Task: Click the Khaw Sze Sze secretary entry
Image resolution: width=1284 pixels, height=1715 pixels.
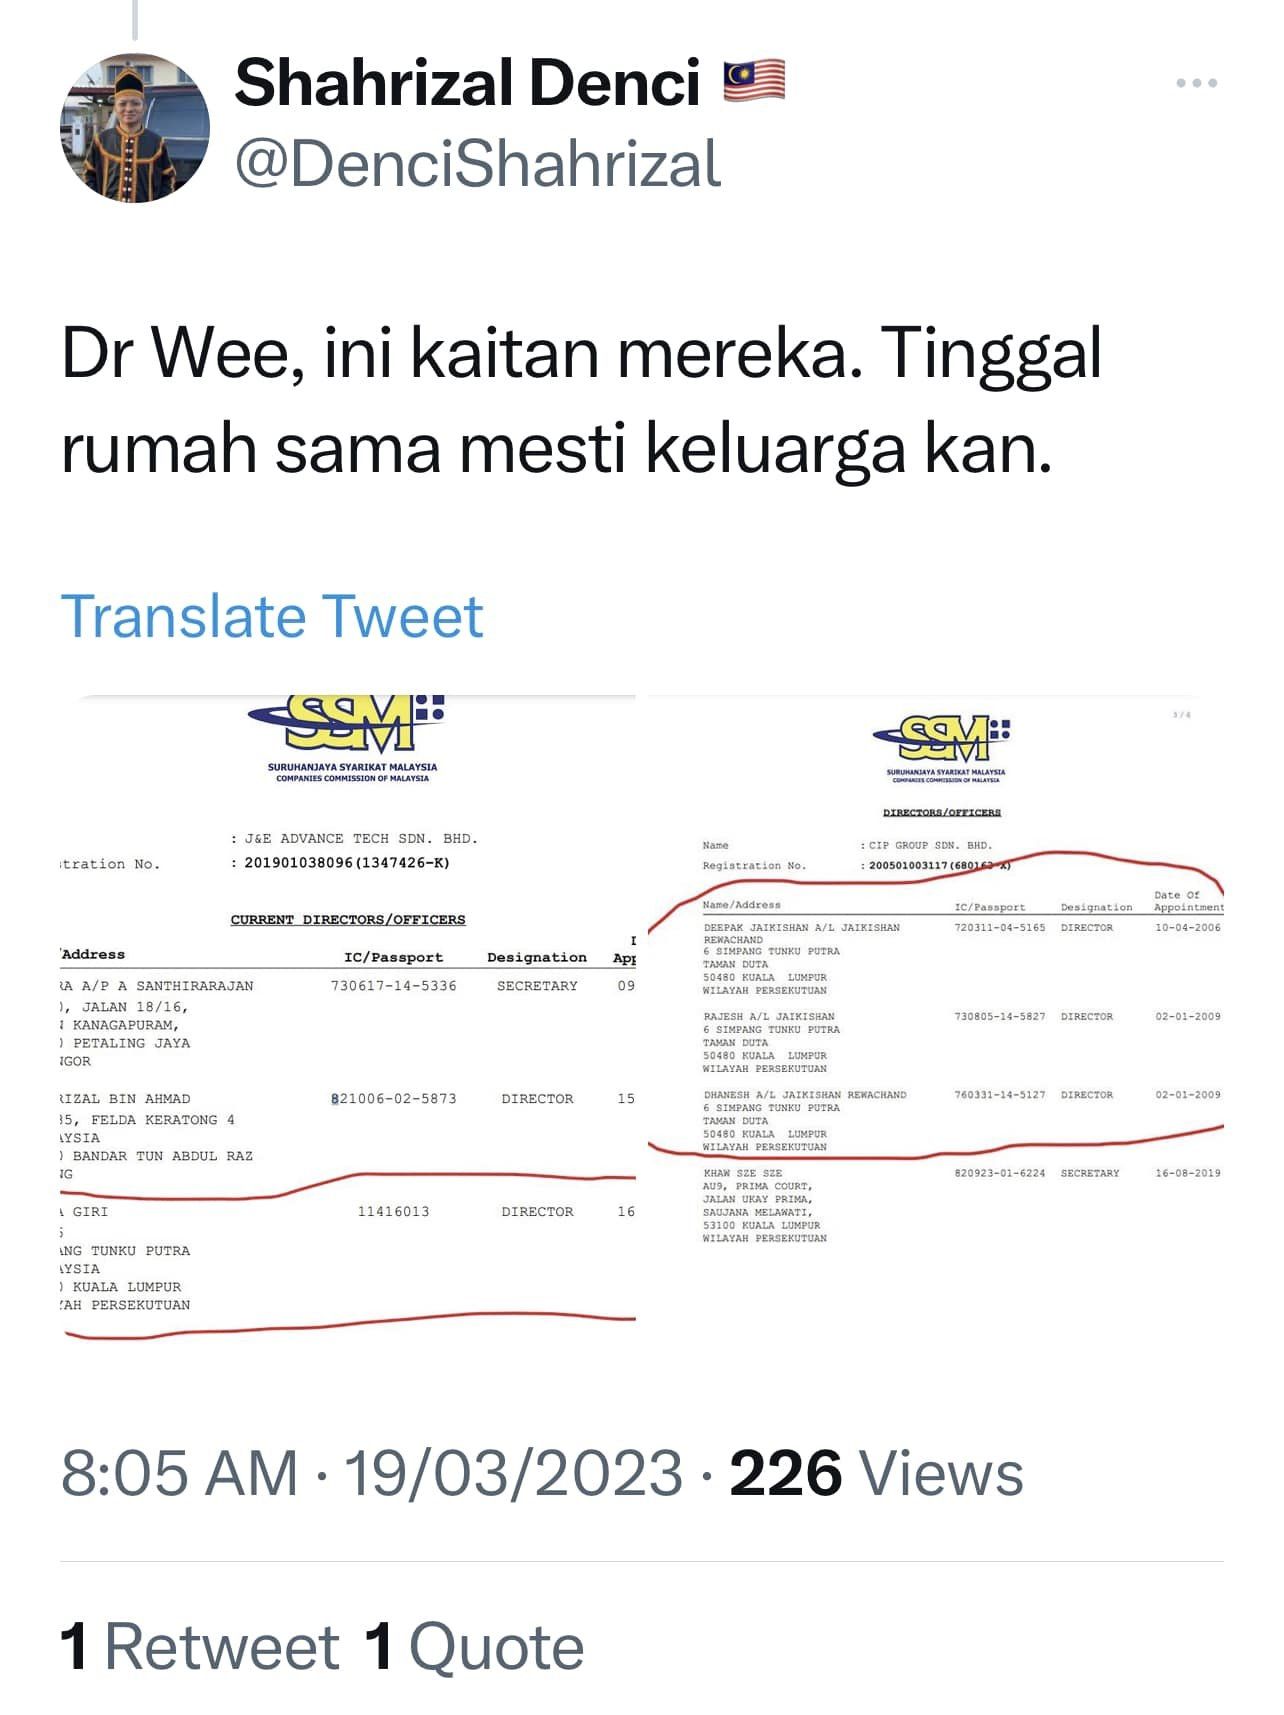Action: (961, 1205)
